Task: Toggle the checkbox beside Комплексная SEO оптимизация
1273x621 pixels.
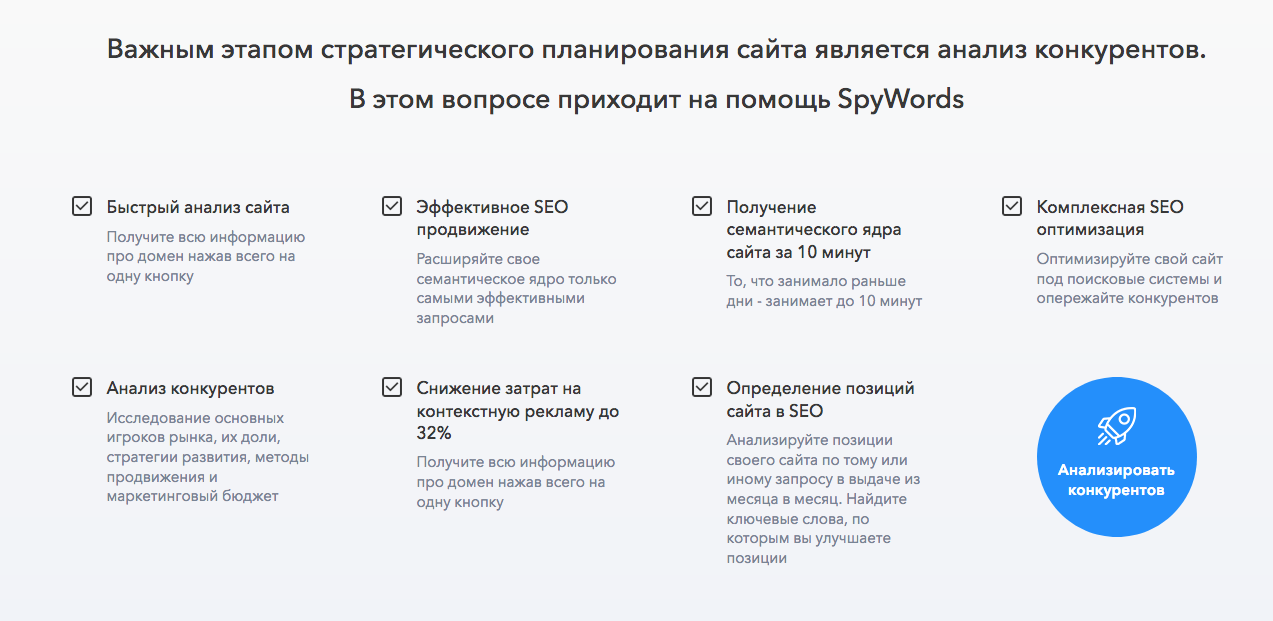Action: tap(1012, 206)
